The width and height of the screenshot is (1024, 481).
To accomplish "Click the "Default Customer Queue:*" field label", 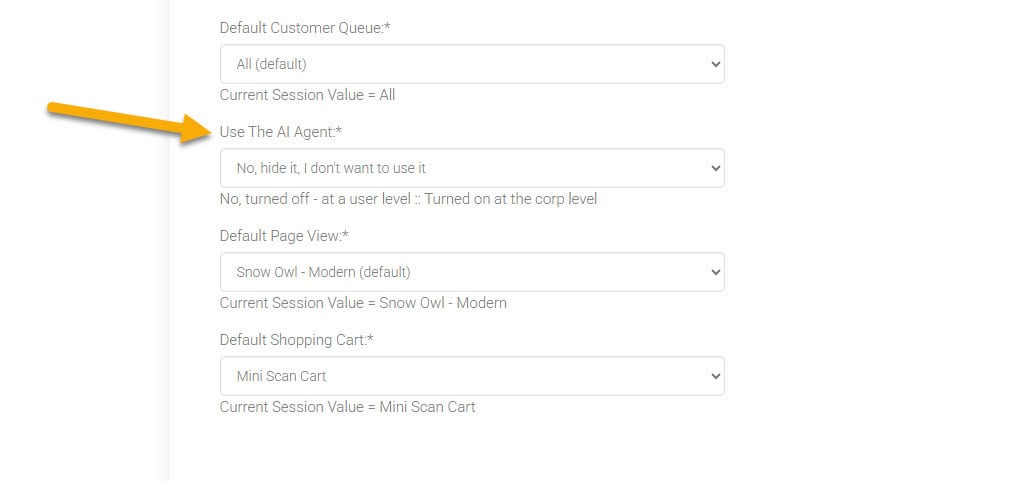I will [305, 28].
